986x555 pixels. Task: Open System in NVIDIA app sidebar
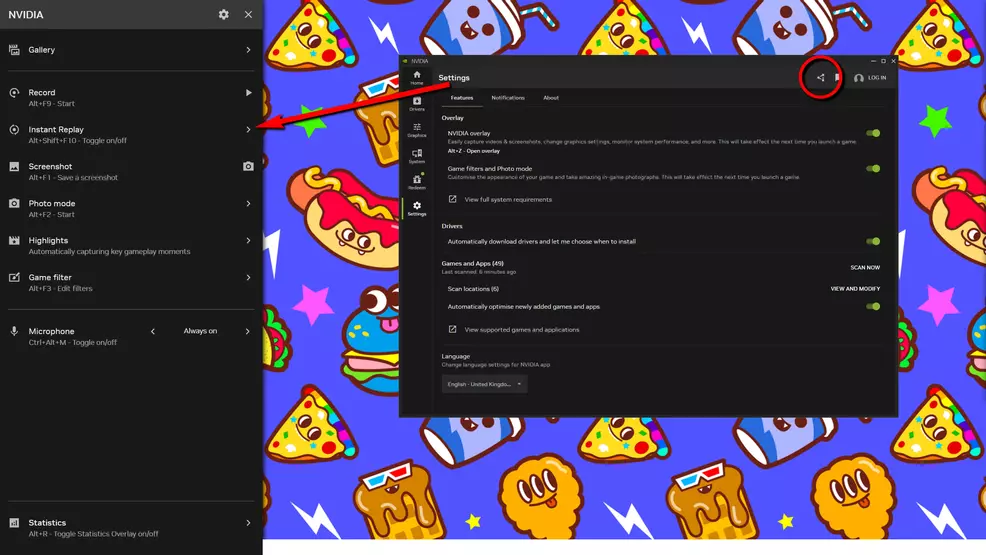tap(416, 157)
